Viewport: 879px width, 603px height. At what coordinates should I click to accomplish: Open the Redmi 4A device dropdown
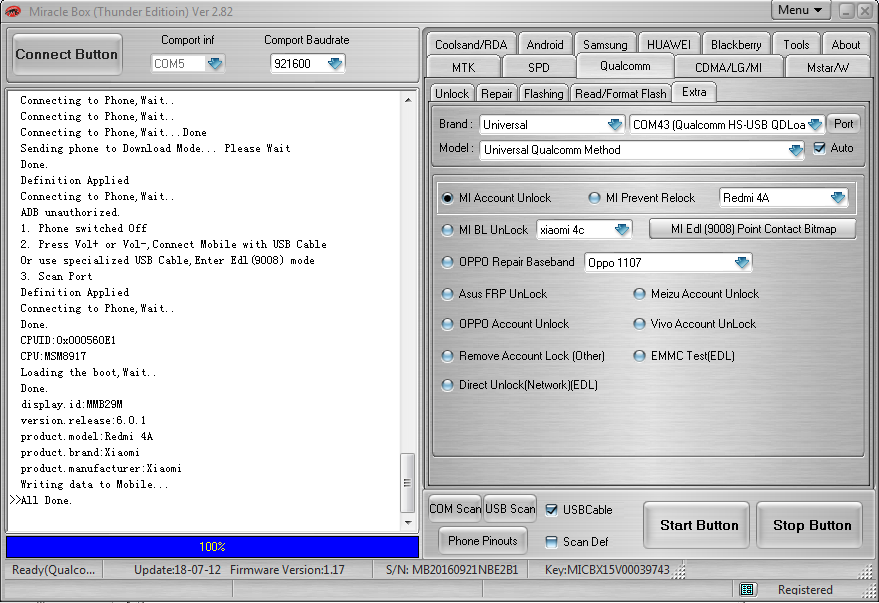838,197
